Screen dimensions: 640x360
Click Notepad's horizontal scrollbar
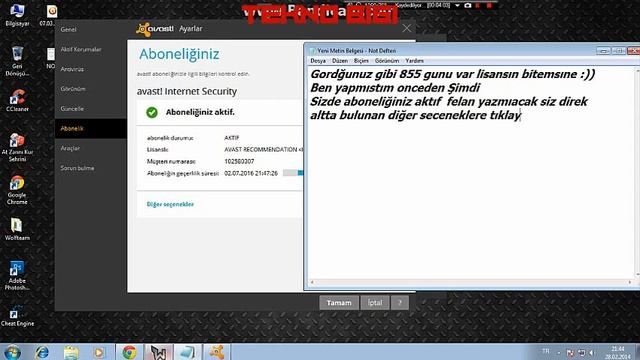pyautogui.click(x=470, y=282)
